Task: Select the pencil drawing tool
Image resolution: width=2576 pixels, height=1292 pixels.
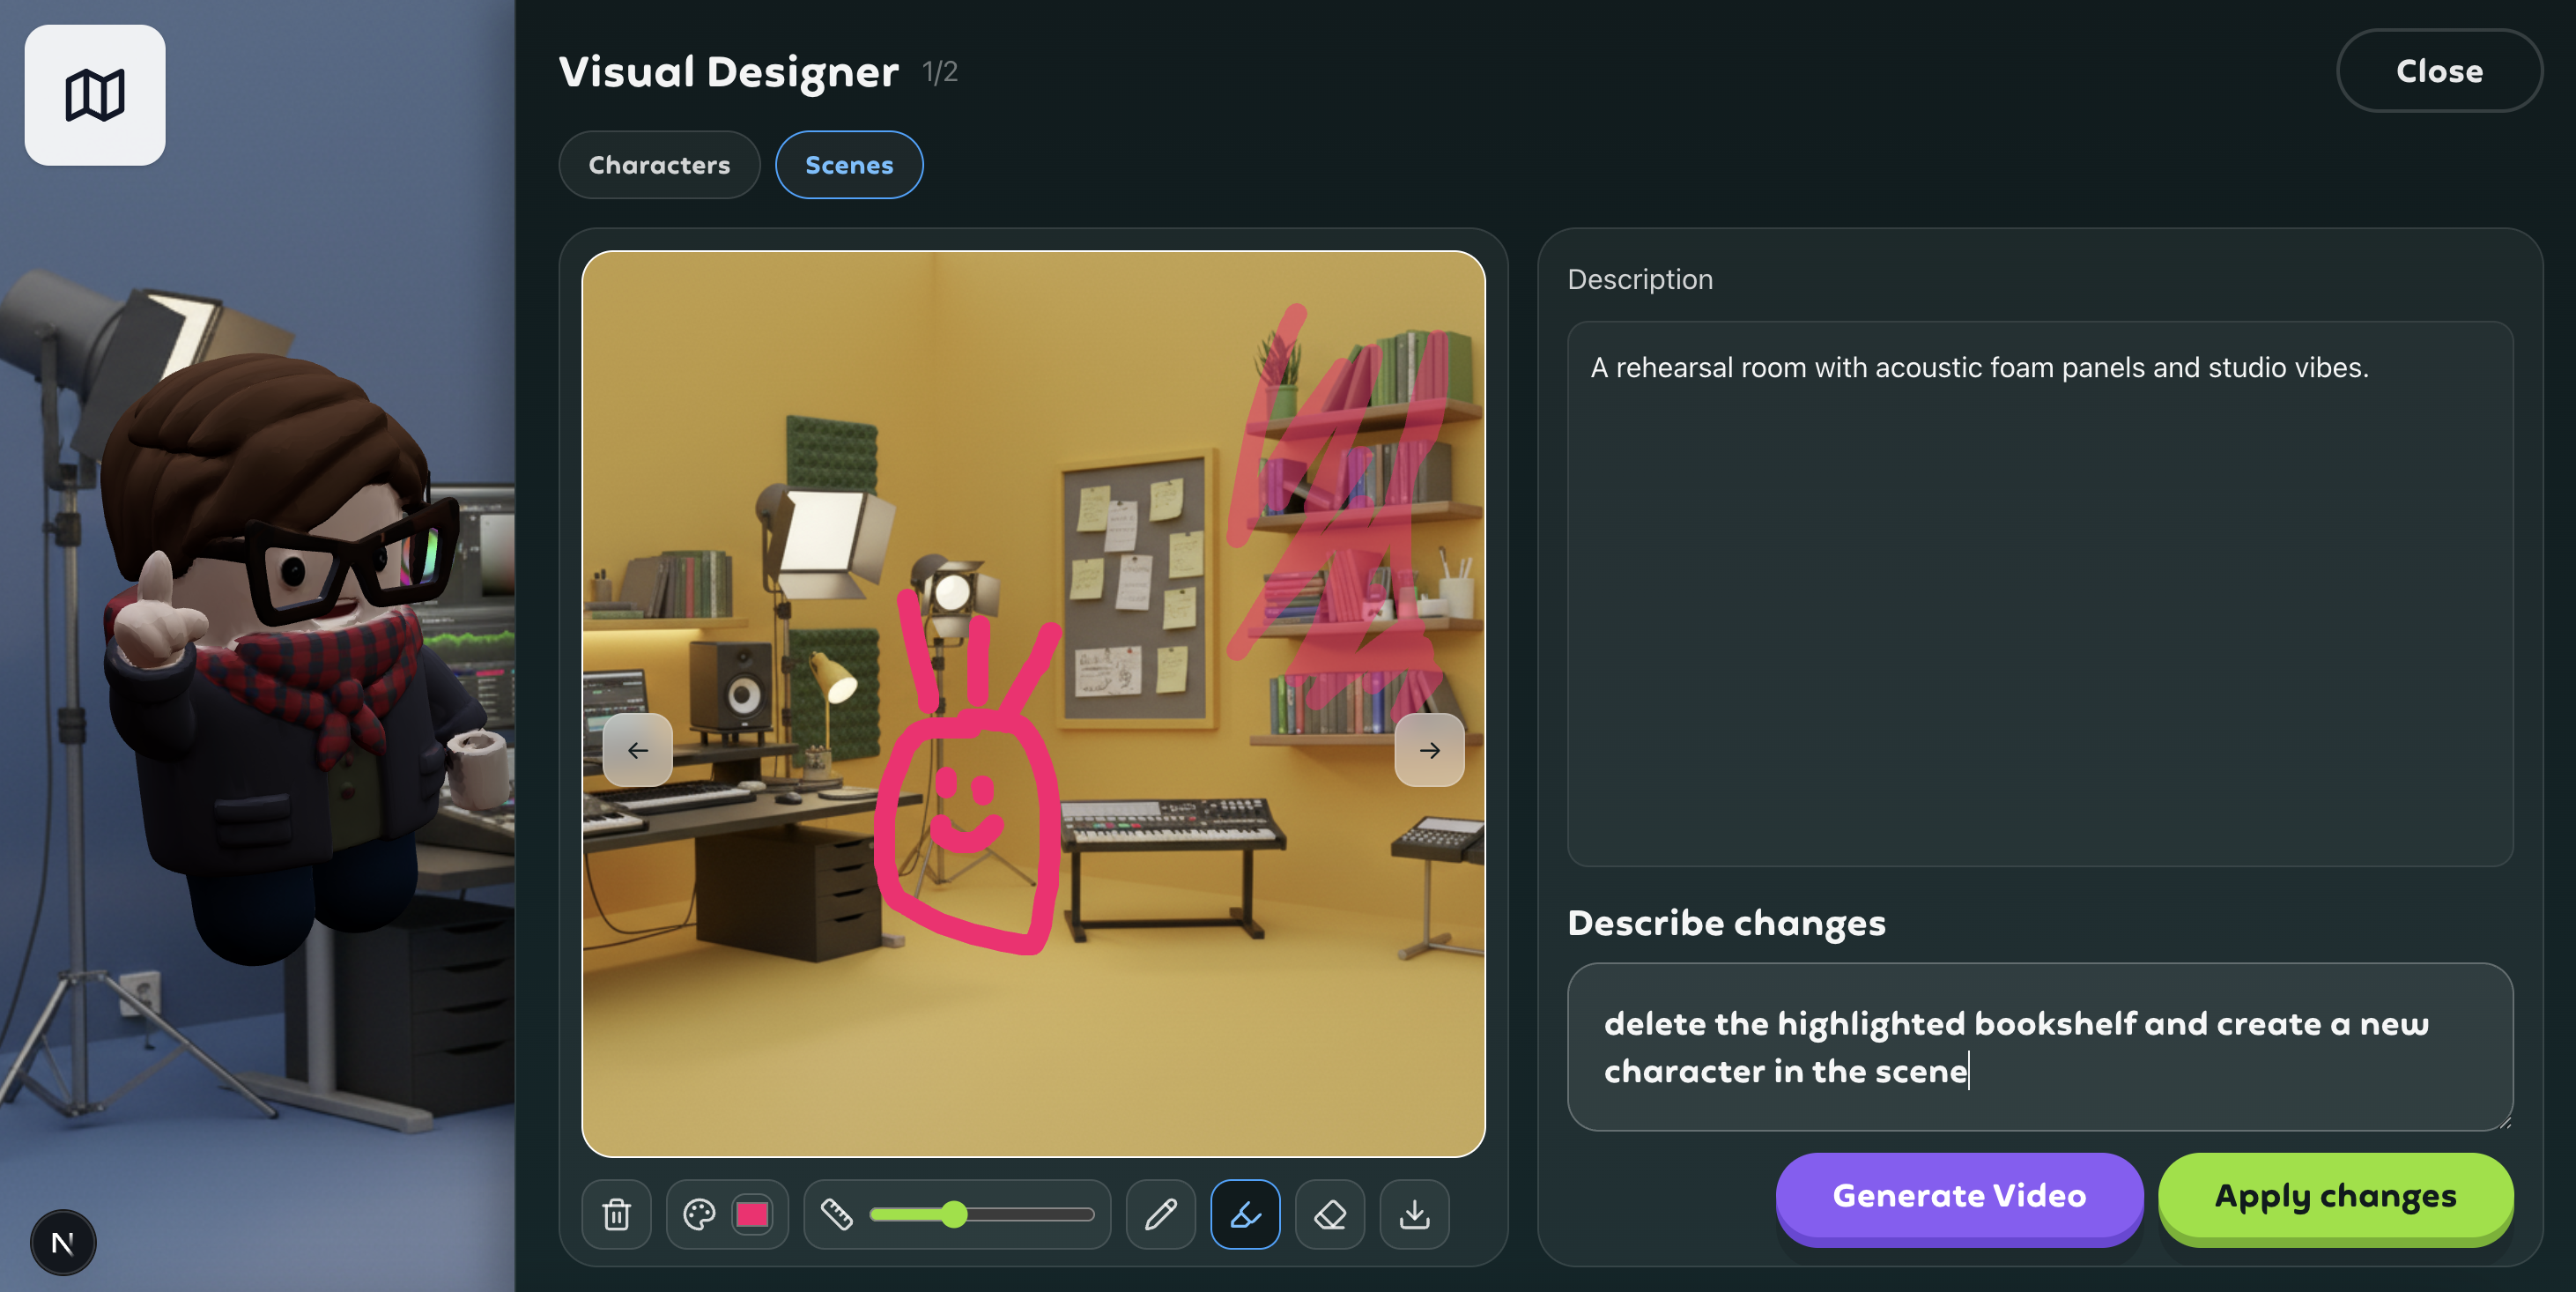Action: coord(1160,1215)
